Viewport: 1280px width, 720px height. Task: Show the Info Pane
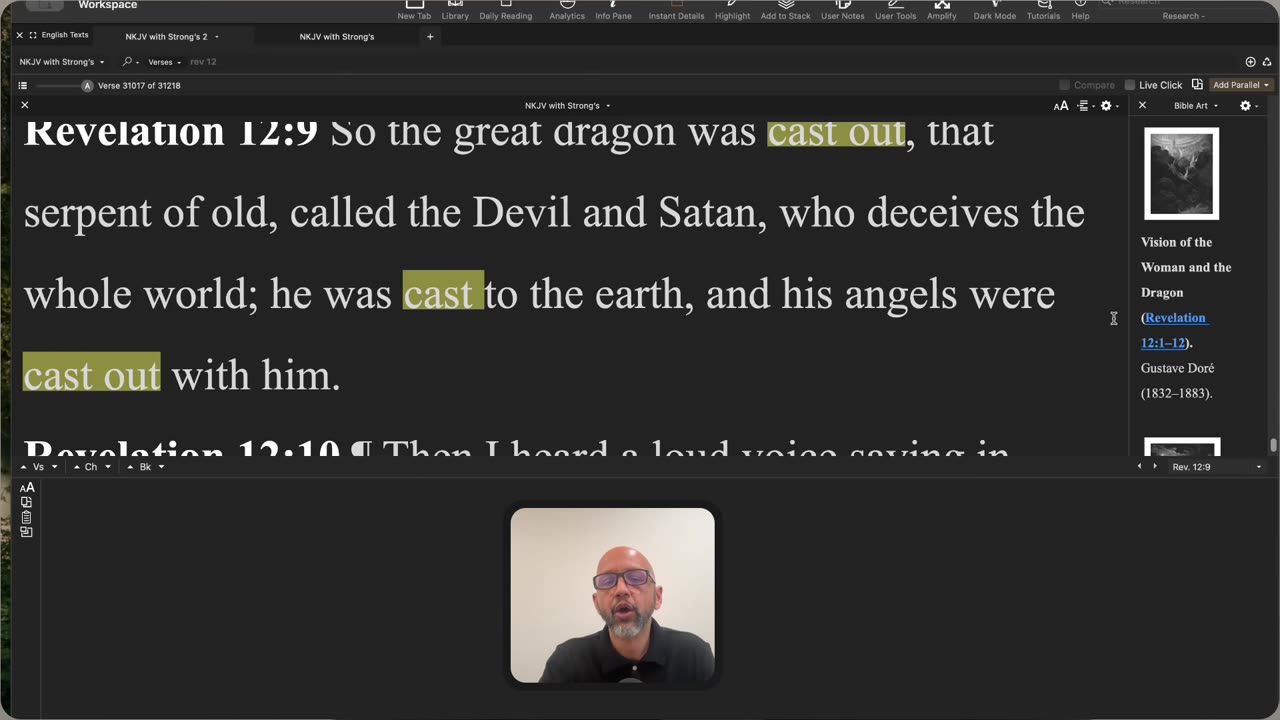613,10
